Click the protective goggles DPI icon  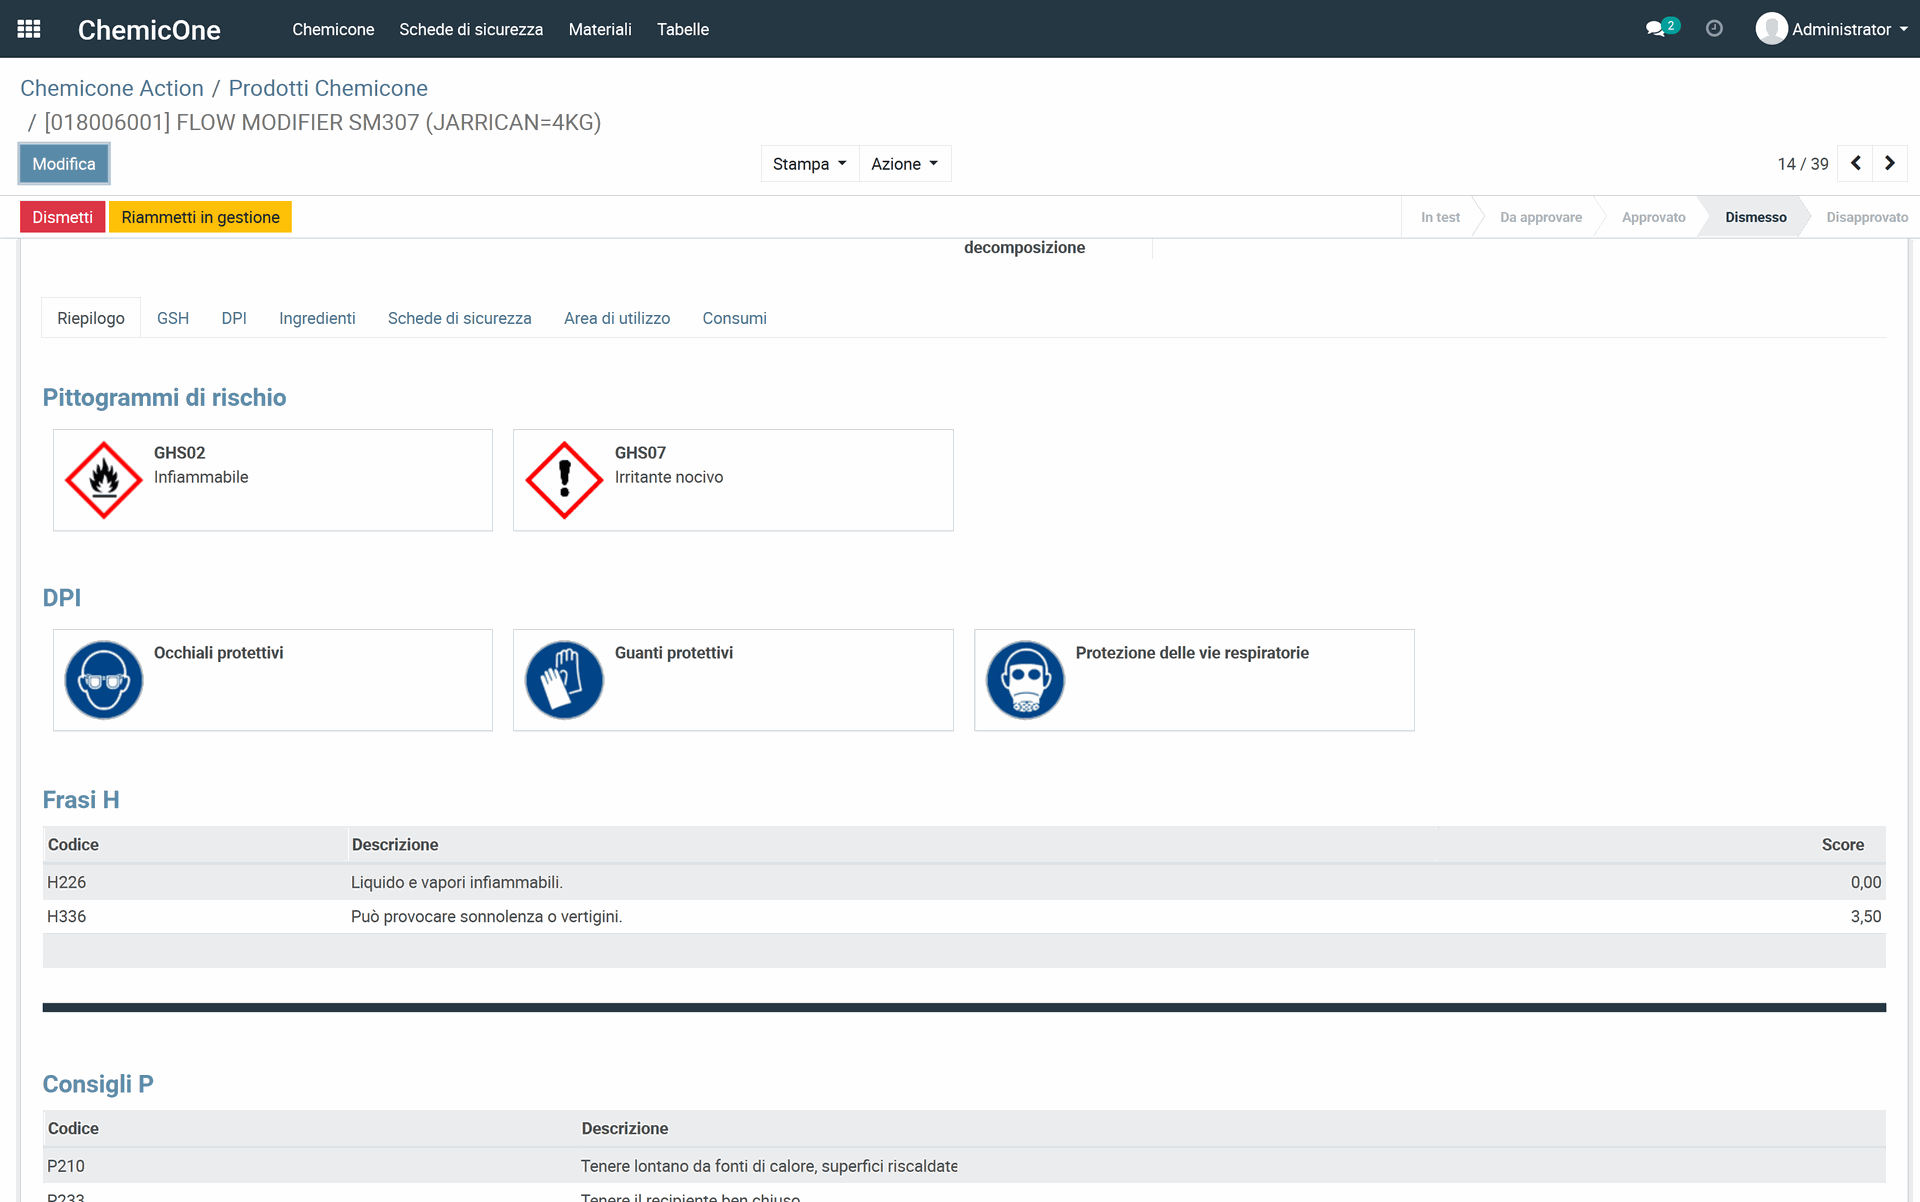(x=104, y=680)
